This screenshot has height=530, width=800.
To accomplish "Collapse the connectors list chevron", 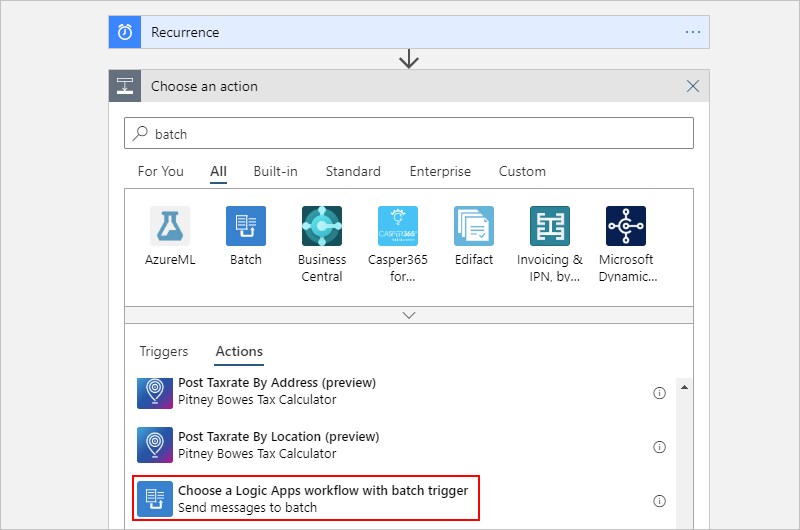I will 408,314.
